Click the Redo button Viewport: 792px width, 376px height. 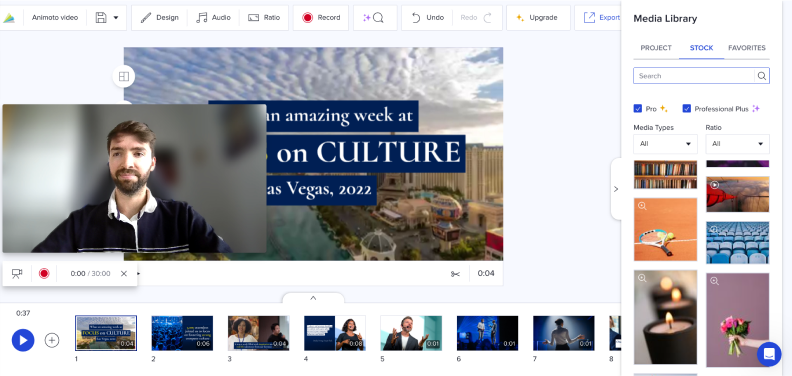coord(476,18)
